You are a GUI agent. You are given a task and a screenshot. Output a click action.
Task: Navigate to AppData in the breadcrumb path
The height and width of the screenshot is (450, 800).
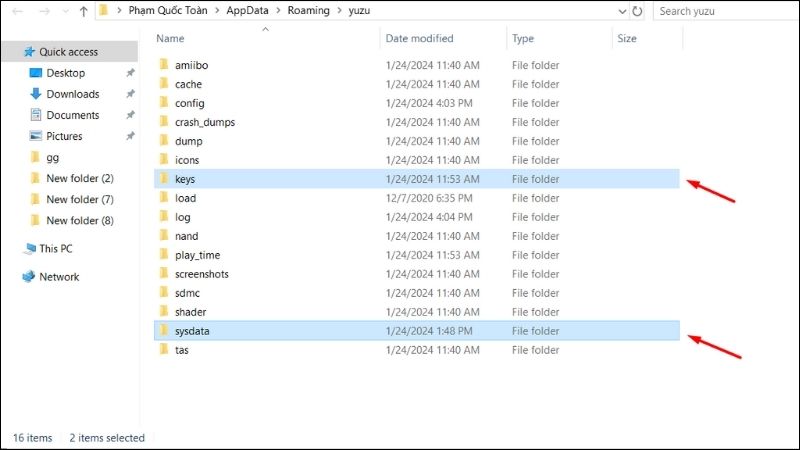pos(247,10)
